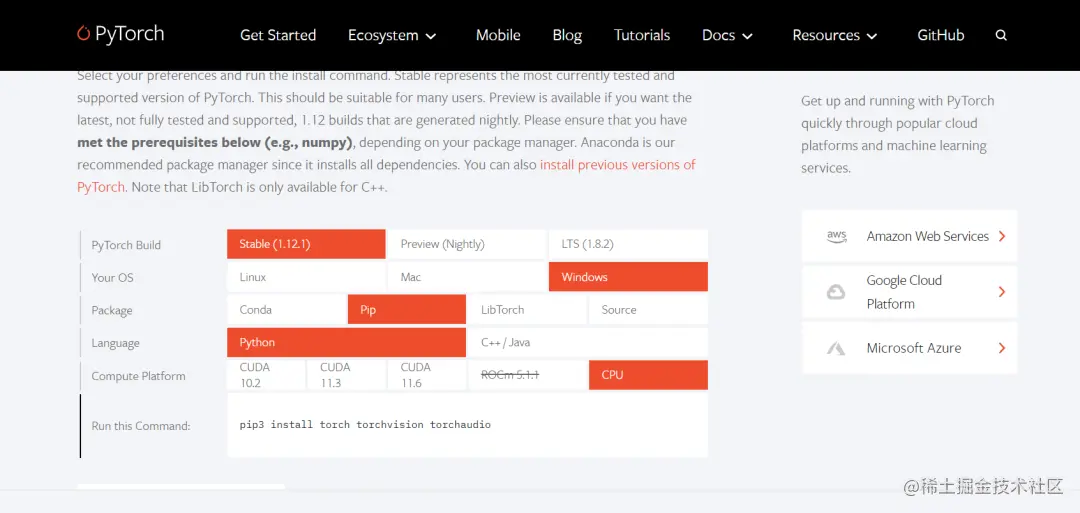Select the Stable (1.12.1) build
The width and height of the screenshot is (1080, 513).
tap(306, 244)
